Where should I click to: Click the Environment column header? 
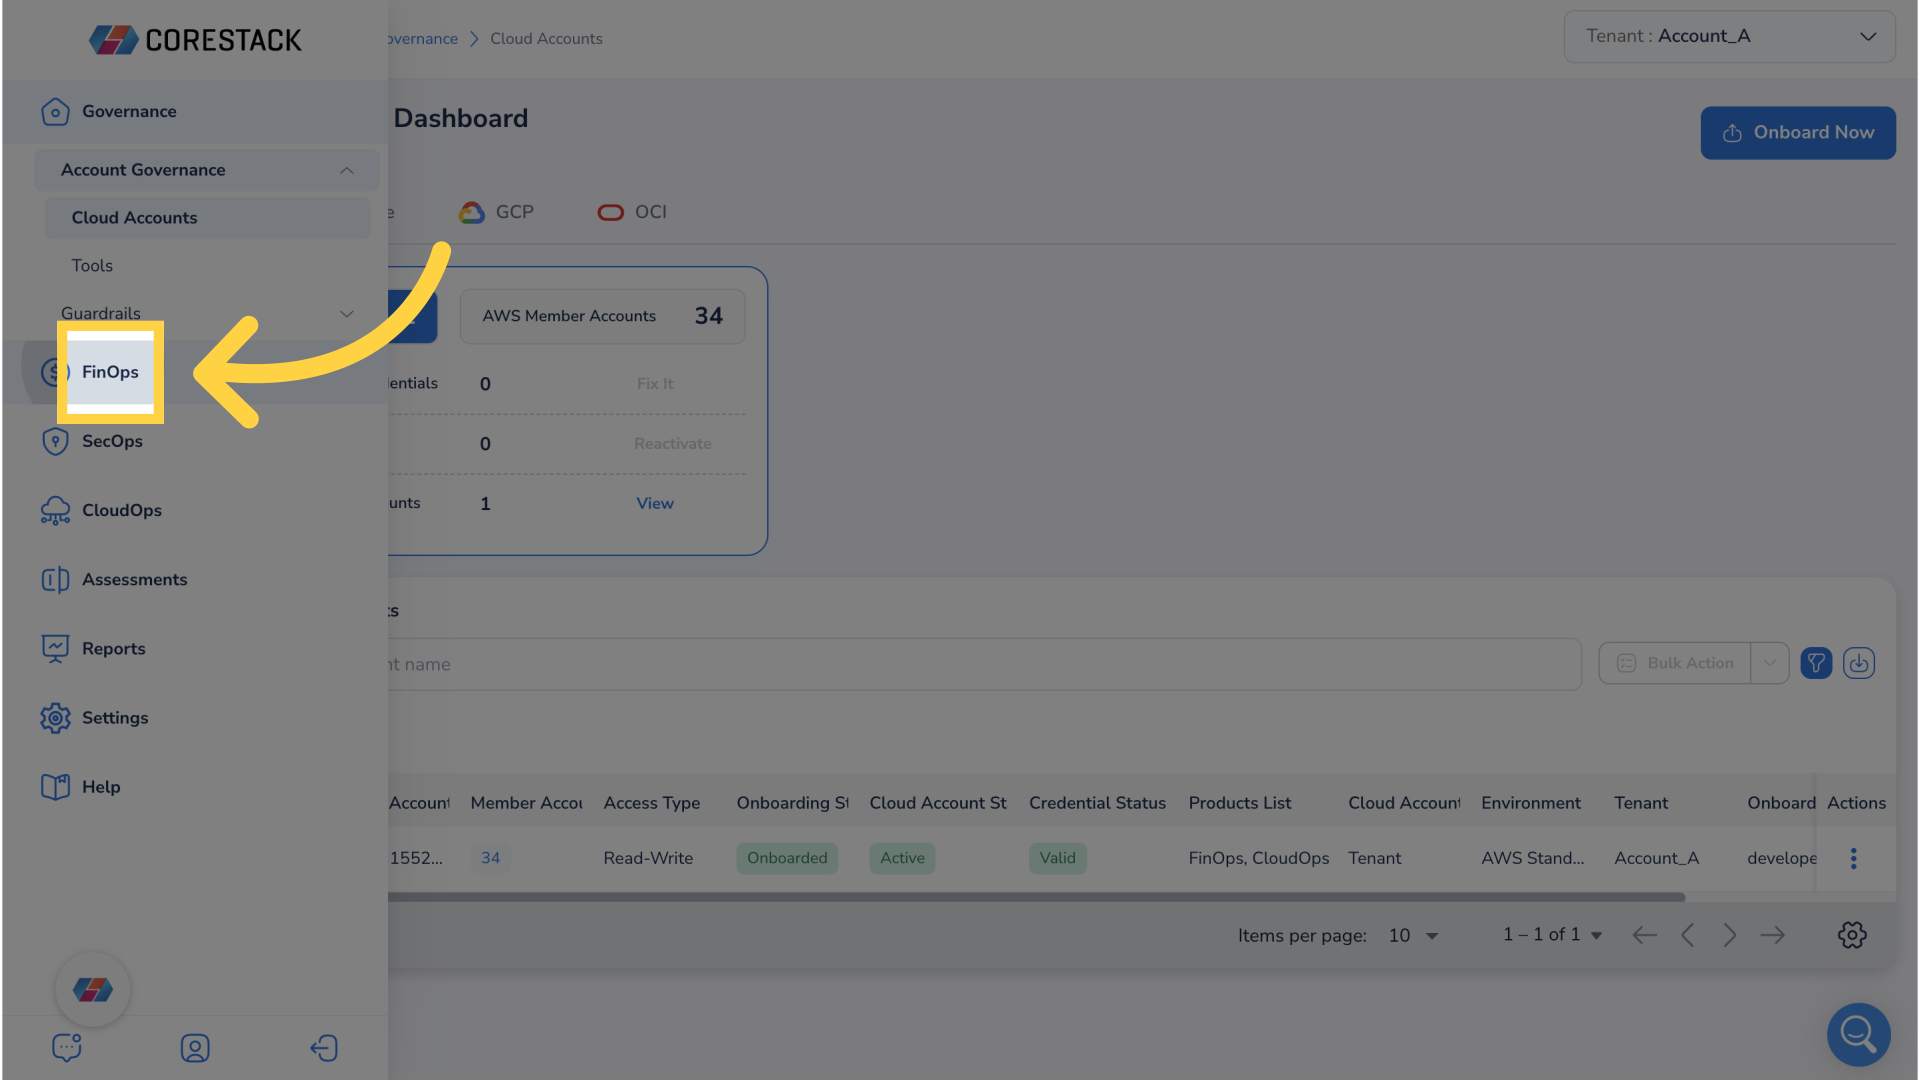(x=1531, y=803)
